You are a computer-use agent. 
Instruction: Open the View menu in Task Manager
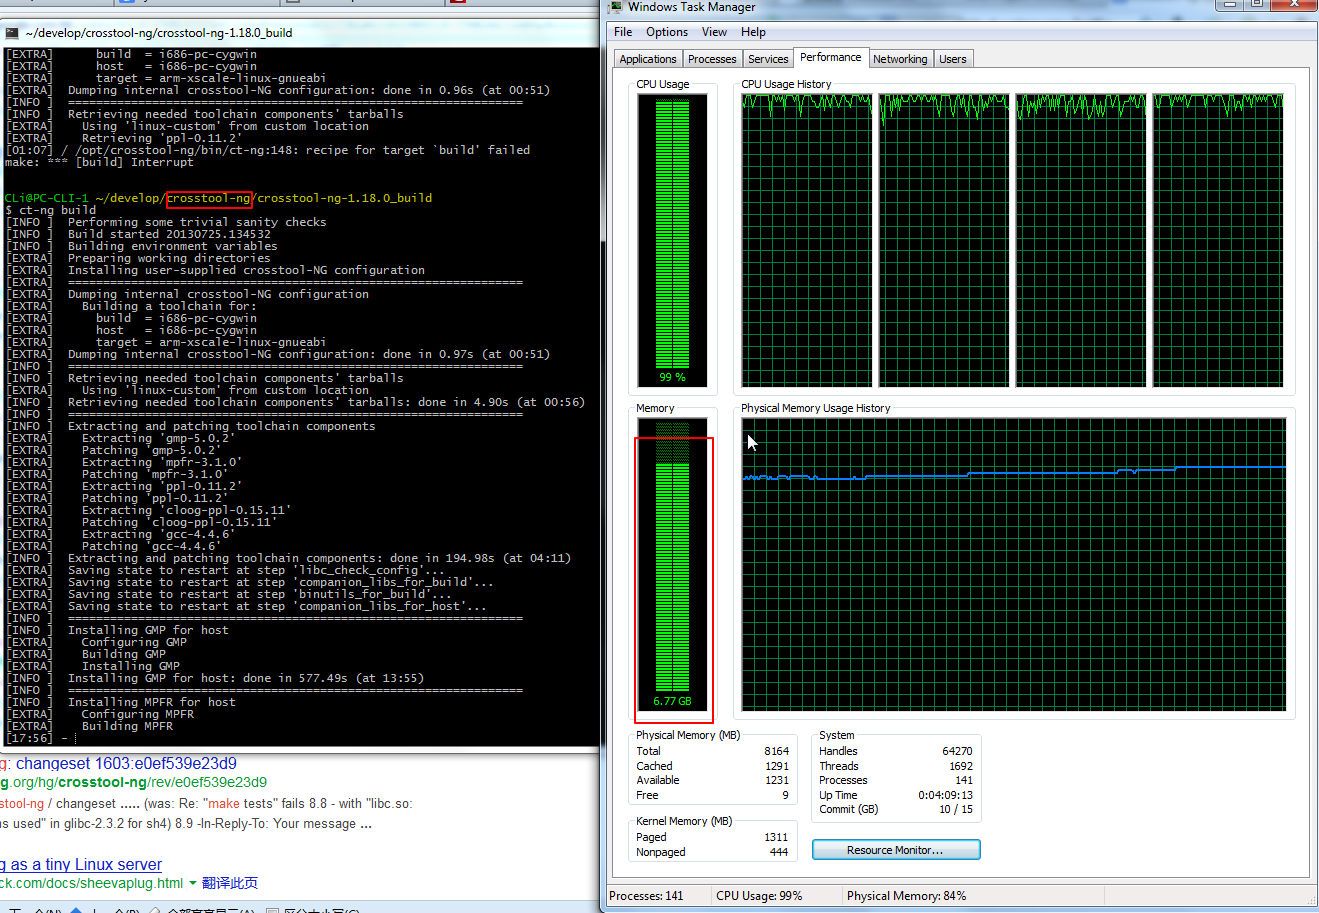pos(715,32)
